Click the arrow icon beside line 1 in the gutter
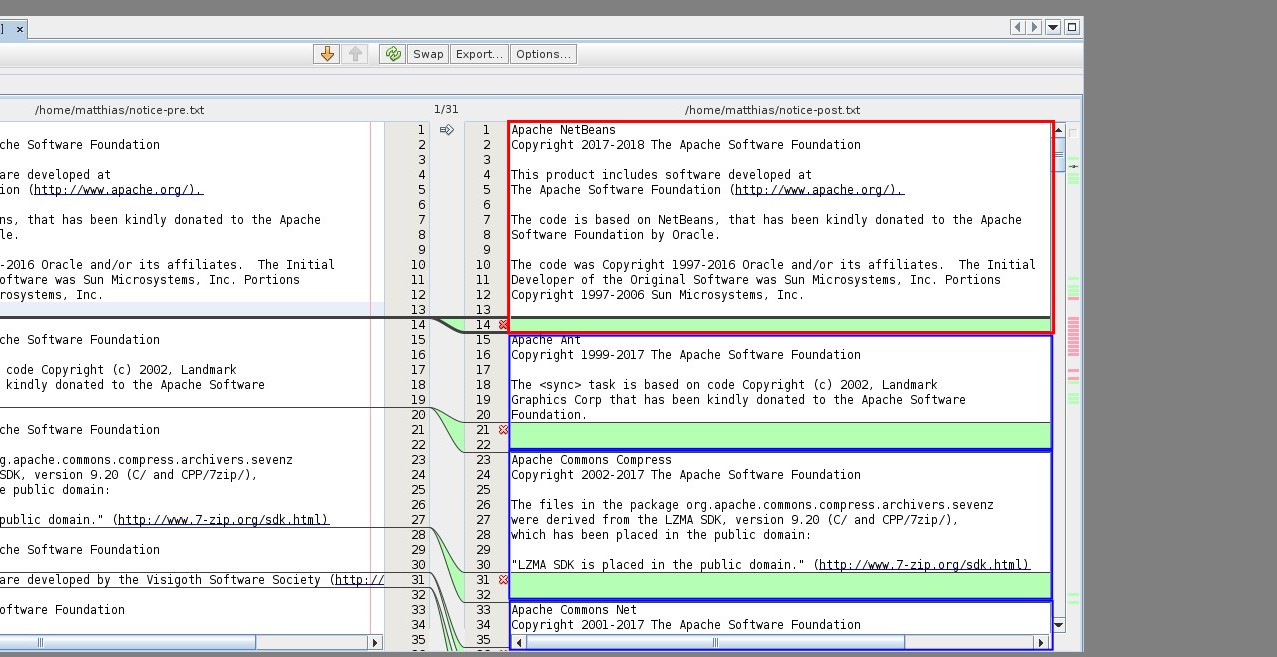Screen dimensions: 1277x657 click(x=447, y=130)
